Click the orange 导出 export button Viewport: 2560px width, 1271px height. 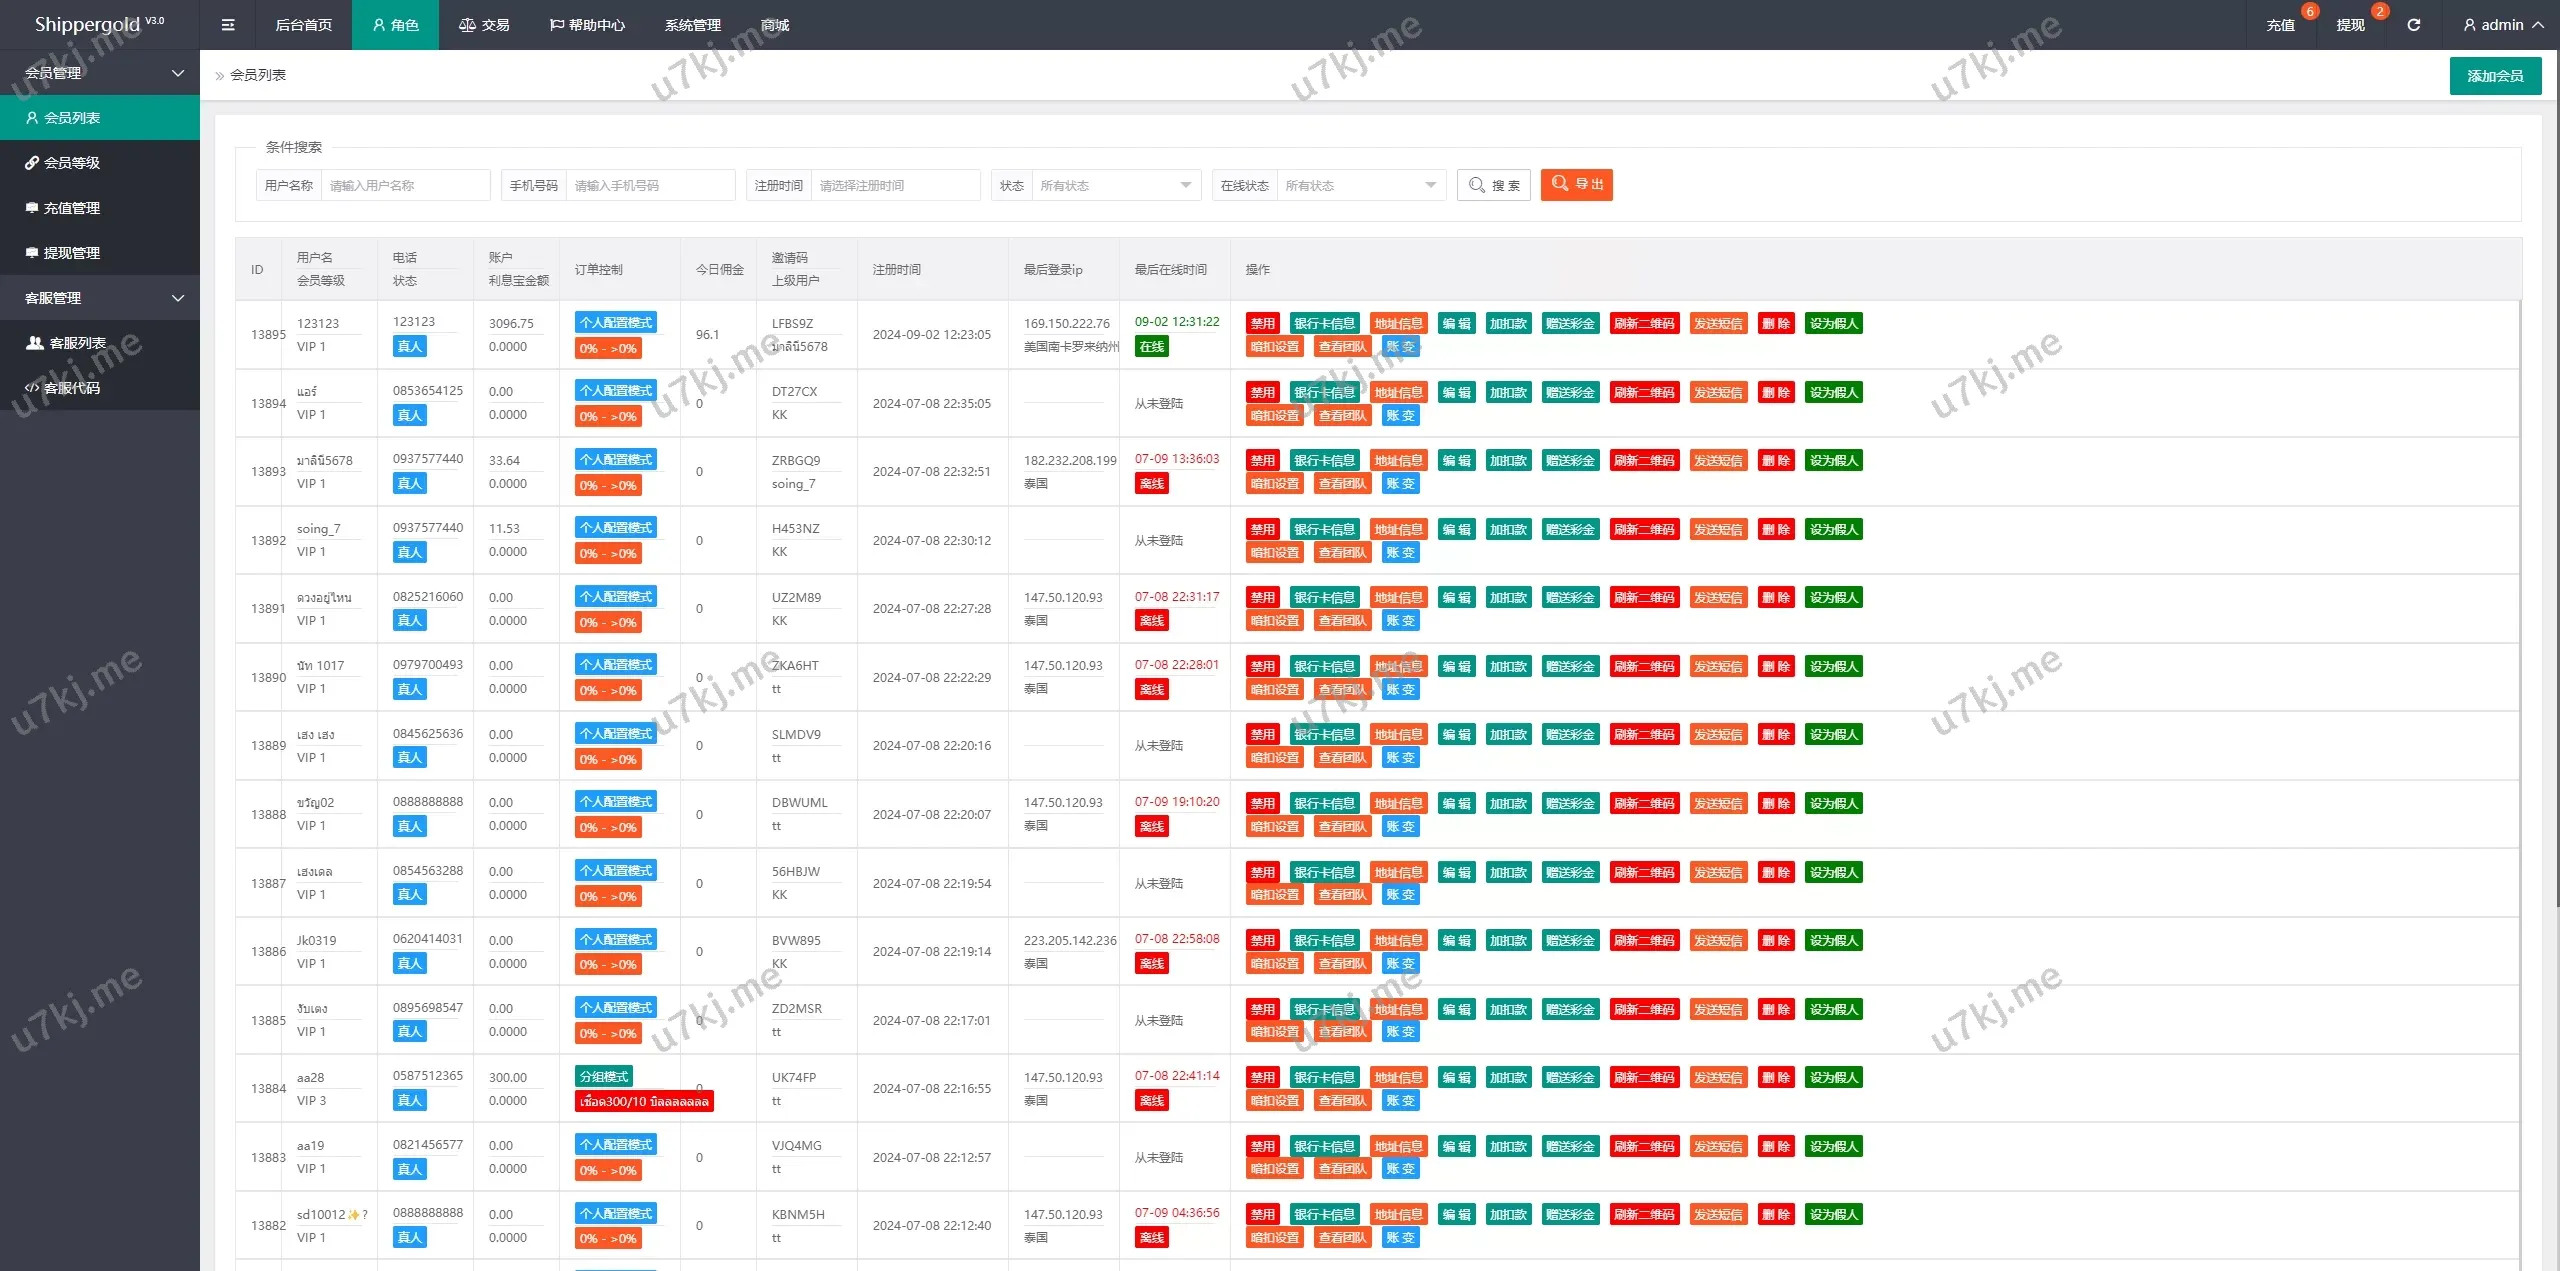[1576, 185]
